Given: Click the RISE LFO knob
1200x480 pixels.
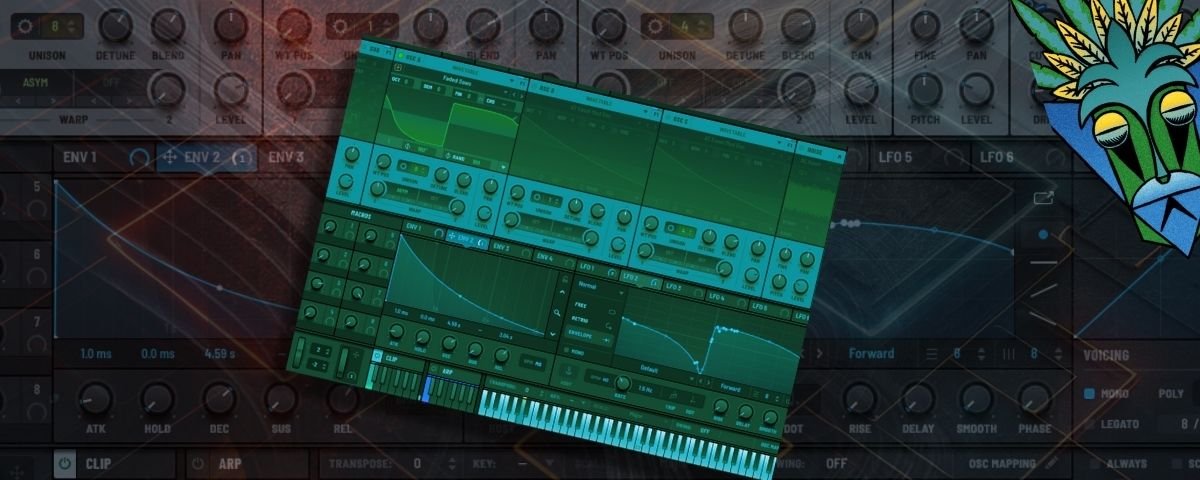Looking at the screenshot, I should point(860,399).
